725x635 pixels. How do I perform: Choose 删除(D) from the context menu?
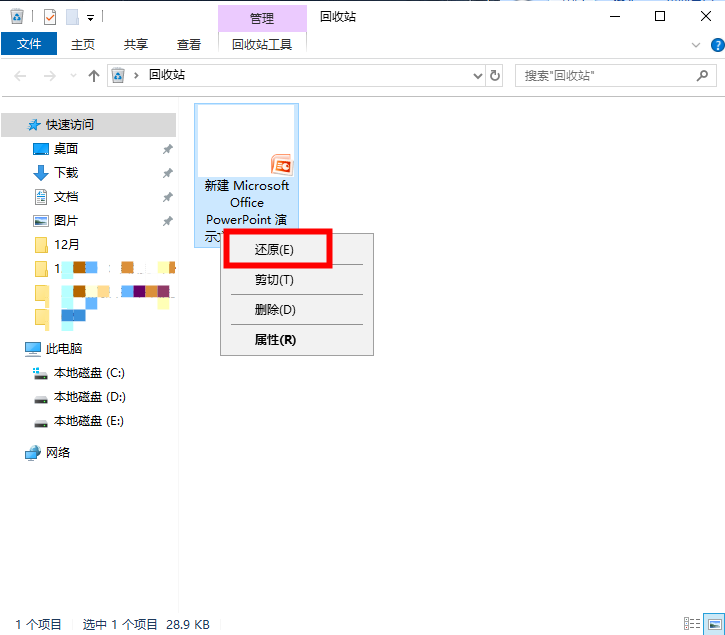(x=296, y=309)
